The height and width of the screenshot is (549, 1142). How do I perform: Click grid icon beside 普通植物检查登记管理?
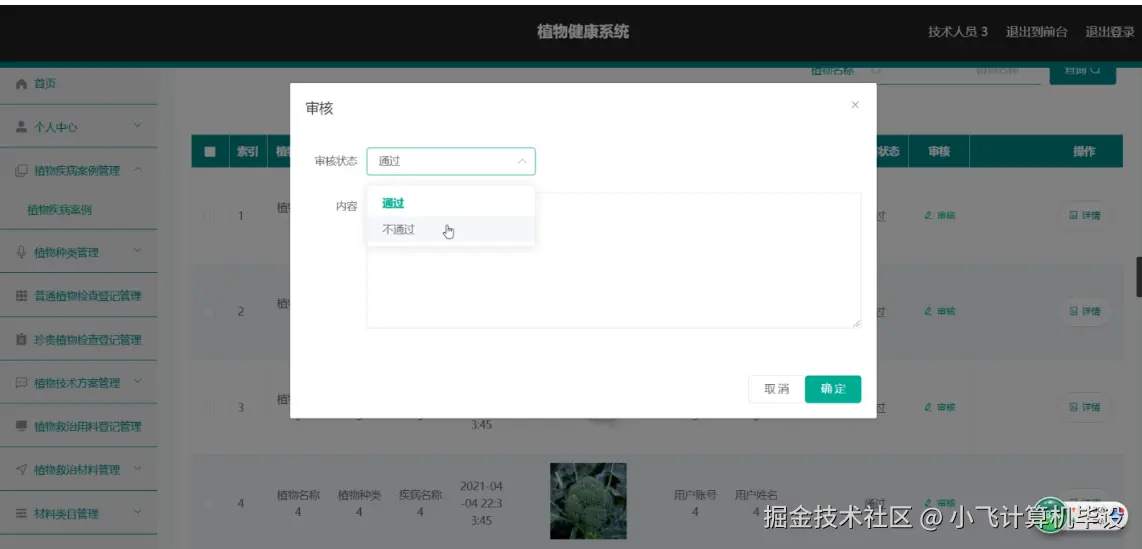[x=21, y=296]
